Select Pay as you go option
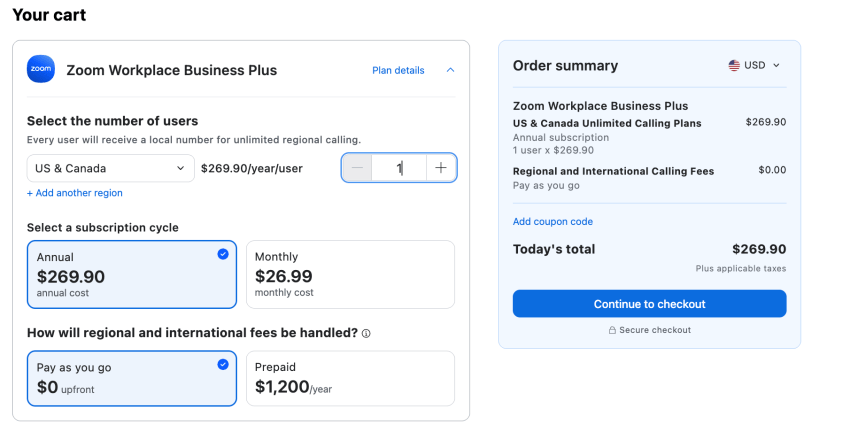This screenshot has width=850, height=432. pyautogui.click(x=132, y=378)
